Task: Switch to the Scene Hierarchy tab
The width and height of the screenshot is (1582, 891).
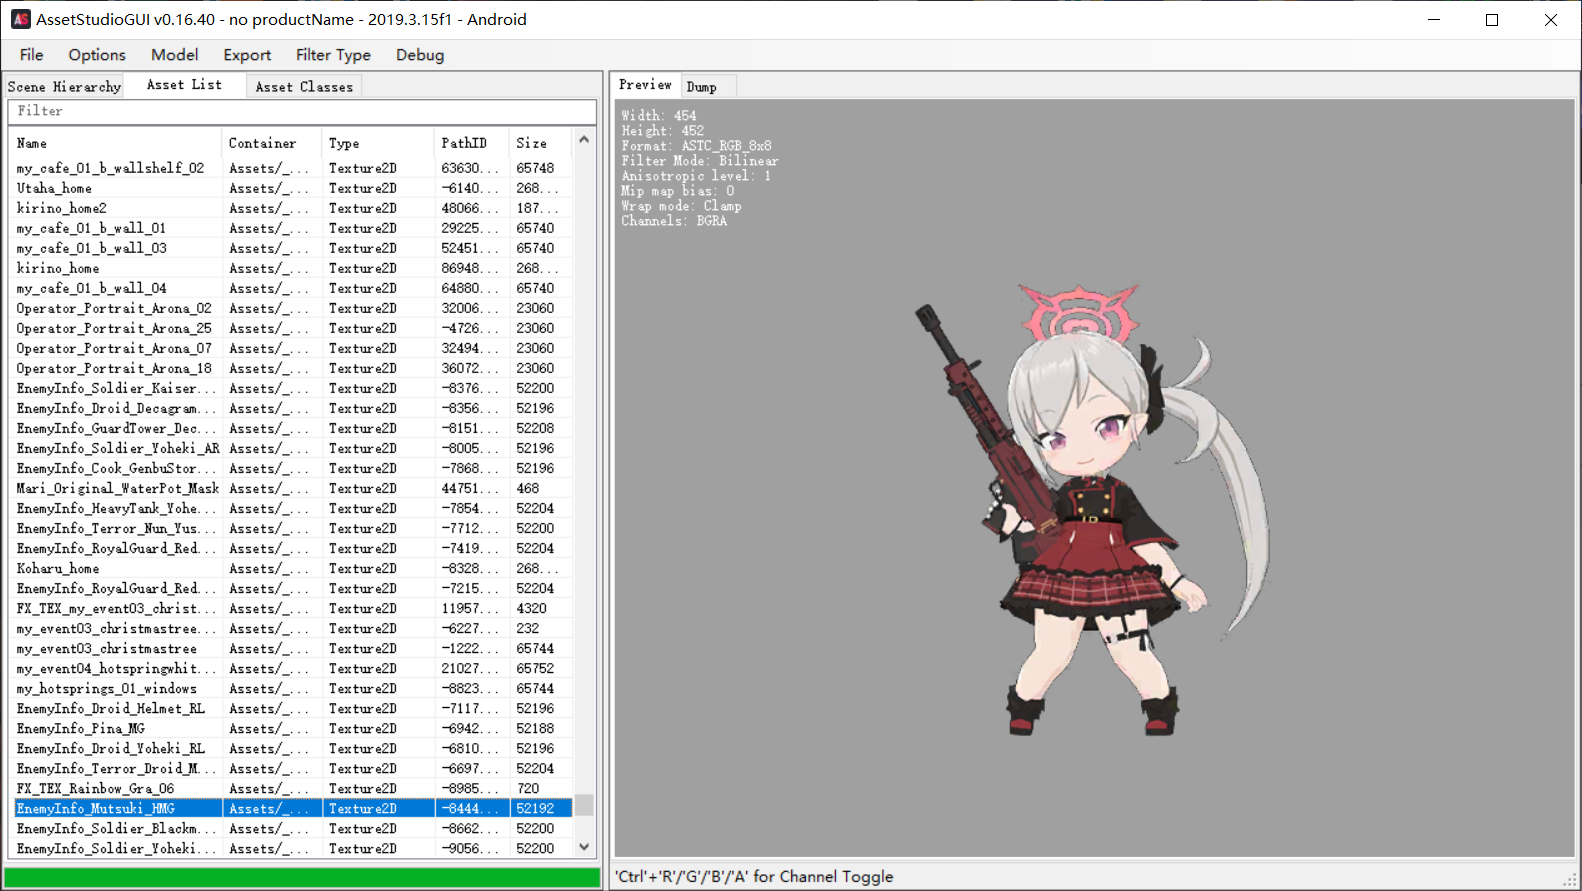Action: 64,87
